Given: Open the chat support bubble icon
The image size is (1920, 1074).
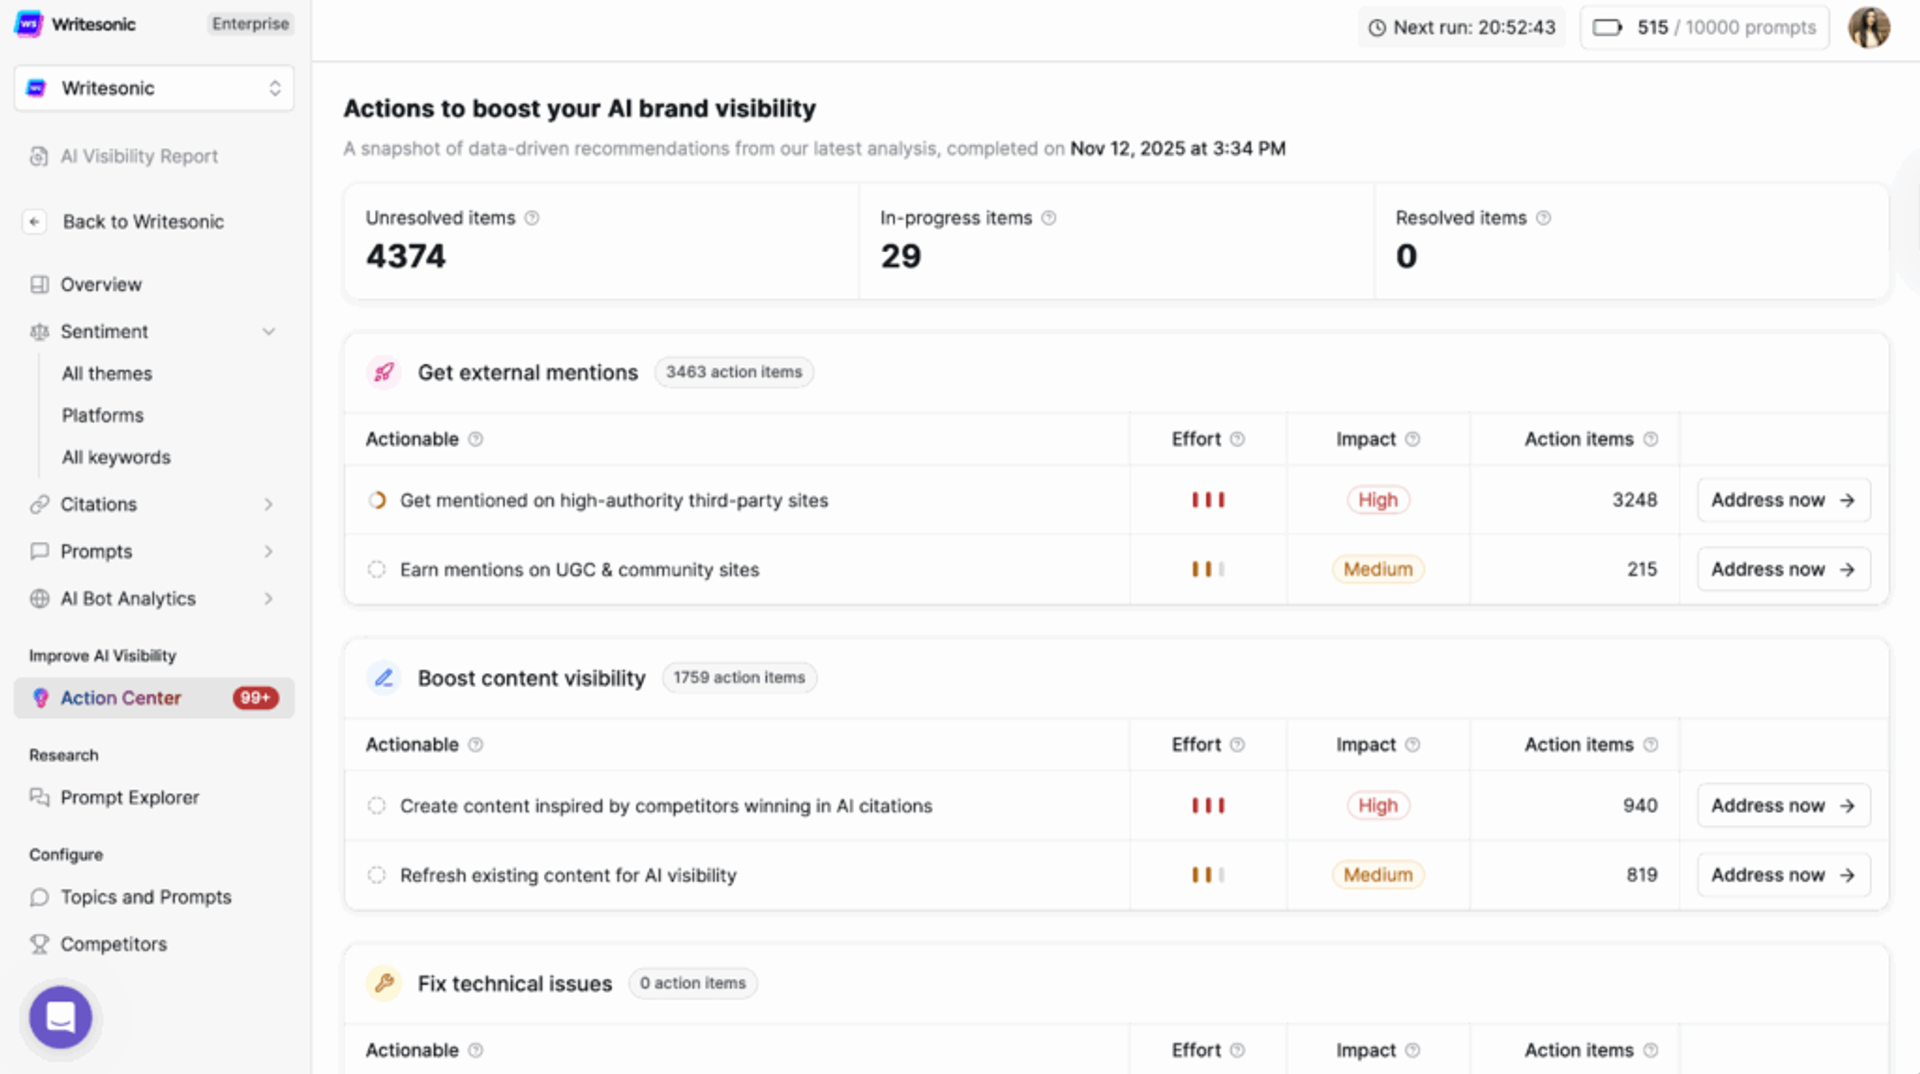Looking at the screenshot, I should tap(60, 1017).
